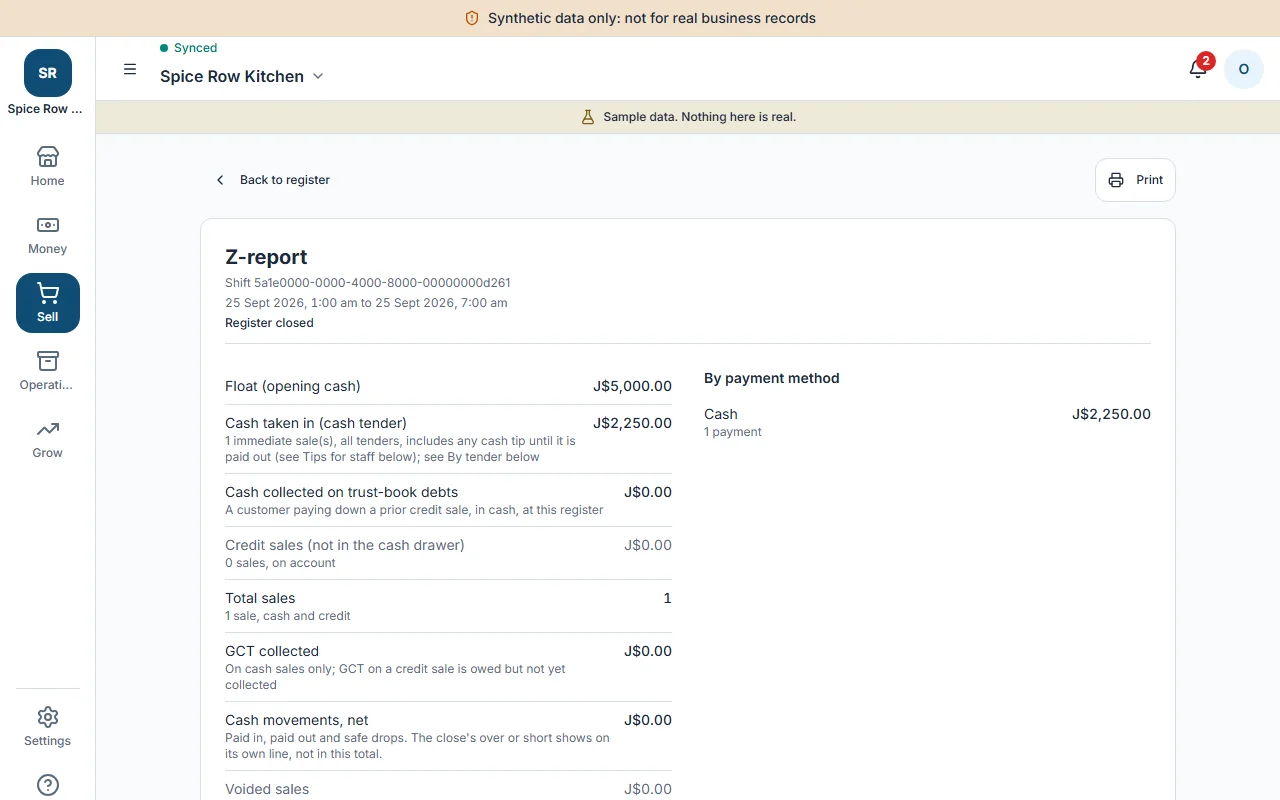Select the Shift ID text
Image resolution: width=1280 pixels, height=800 pixels.
(x=368, y=283)
